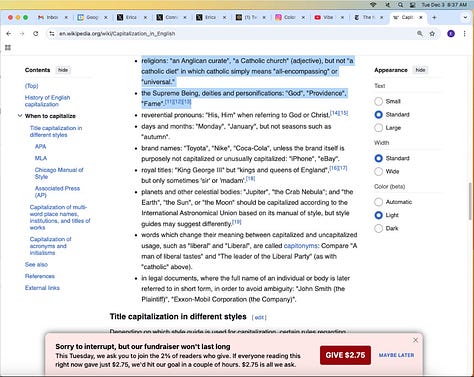
Task: Open the capitonyms article link
Action: (301, 246)
